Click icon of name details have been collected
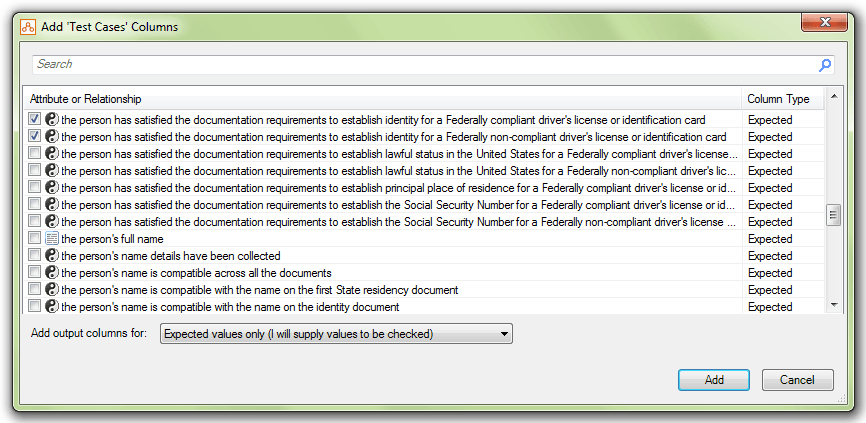 (52, 256)
